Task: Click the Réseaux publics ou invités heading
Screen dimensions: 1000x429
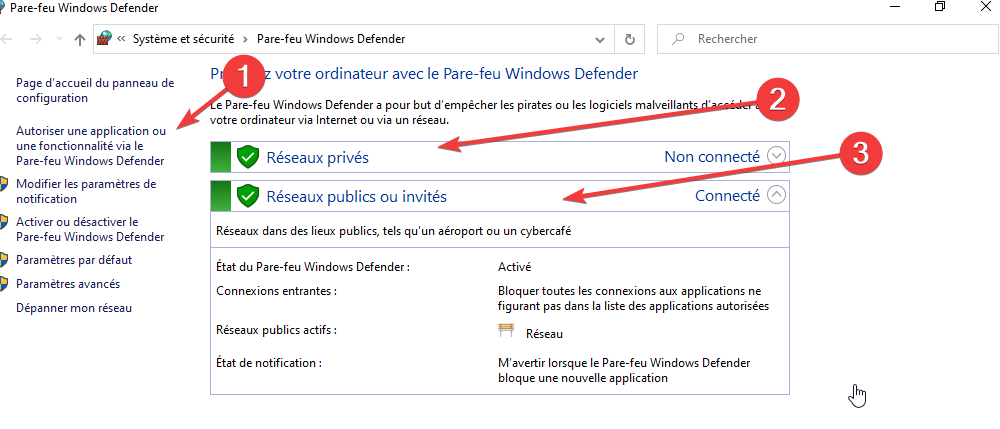Action: (x=357, y=196)
